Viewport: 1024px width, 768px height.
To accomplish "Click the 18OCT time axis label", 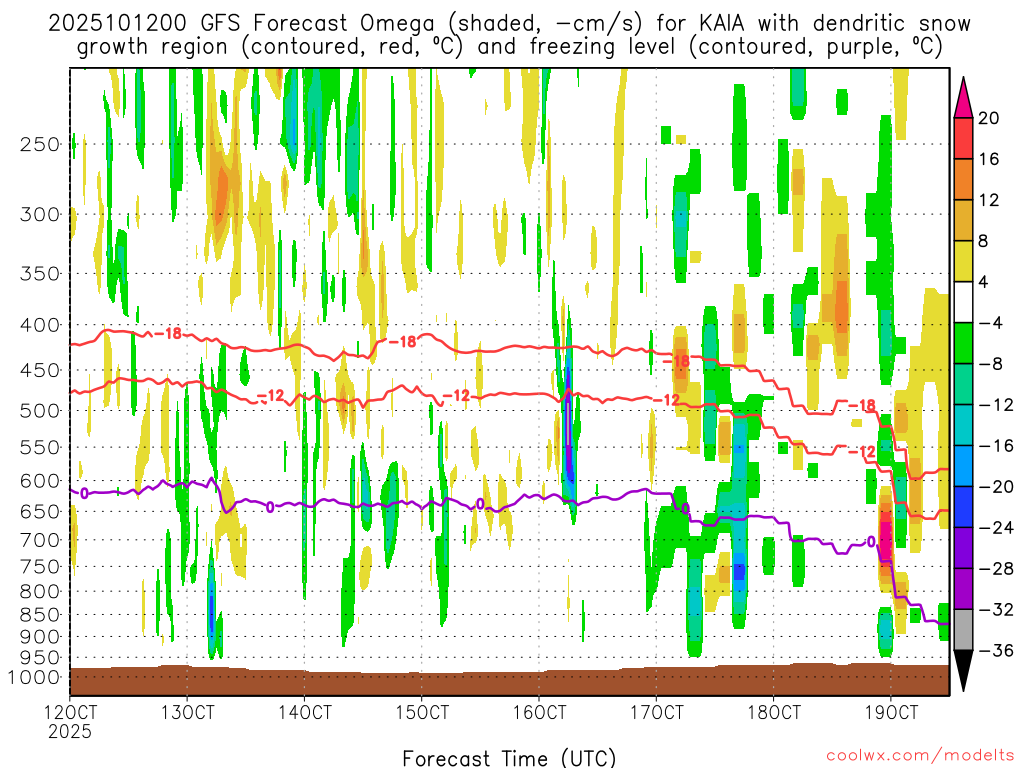I will pos(773,712).
